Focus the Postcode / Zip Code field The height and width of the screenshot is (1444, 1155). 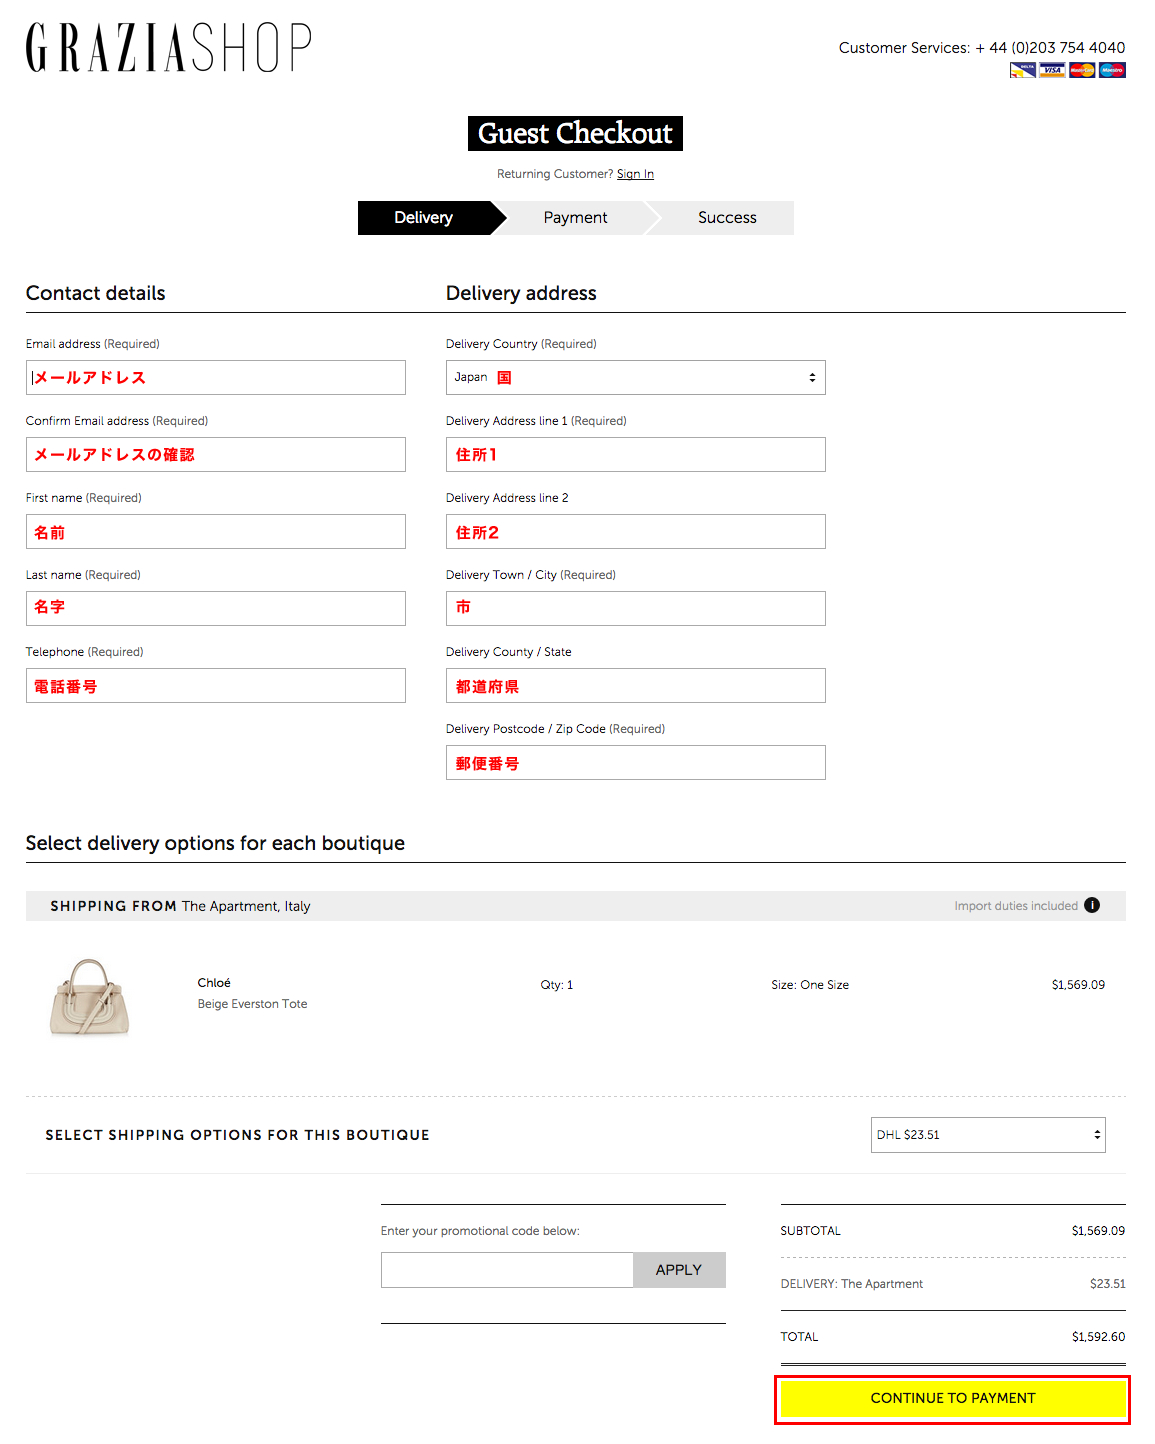pos(636,762)
